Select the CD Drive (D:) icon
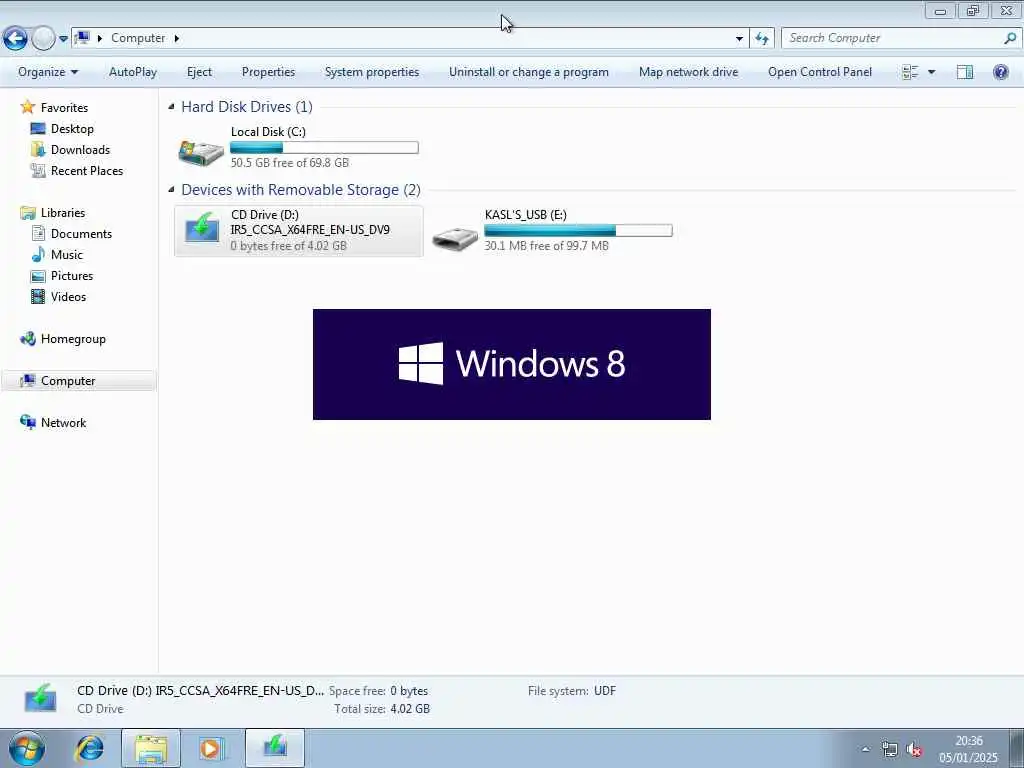 (x=202, y=229)
